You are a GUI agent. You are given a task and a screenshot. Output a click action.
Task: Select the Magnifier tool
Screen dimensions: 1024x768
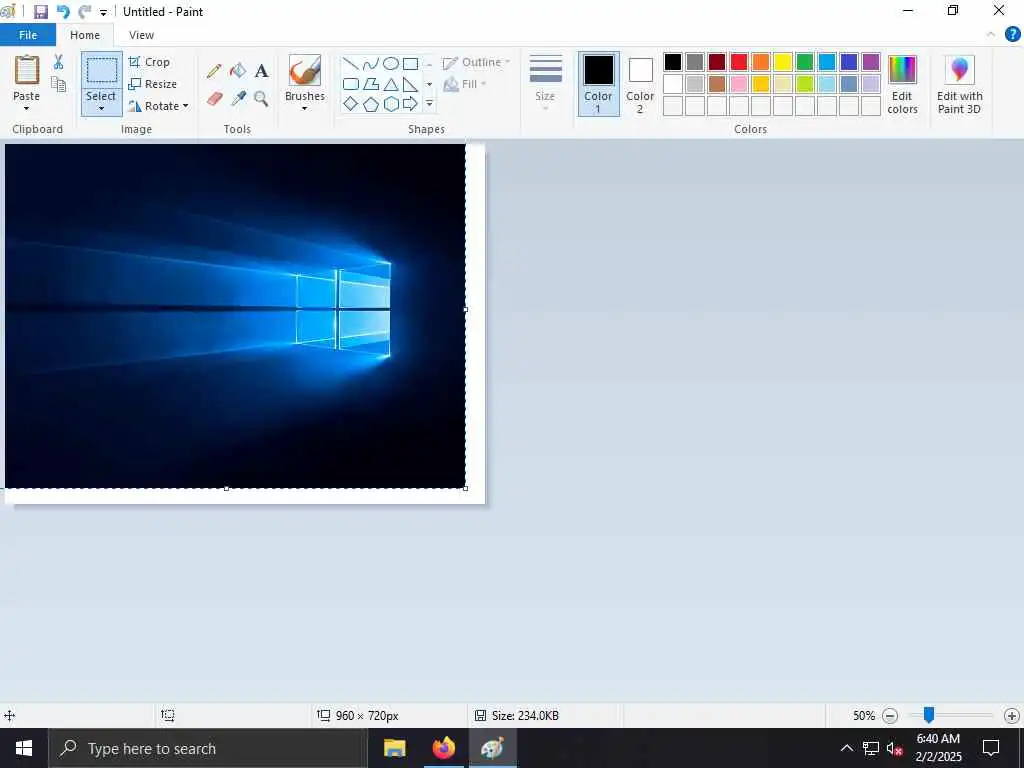coord(261,99)
